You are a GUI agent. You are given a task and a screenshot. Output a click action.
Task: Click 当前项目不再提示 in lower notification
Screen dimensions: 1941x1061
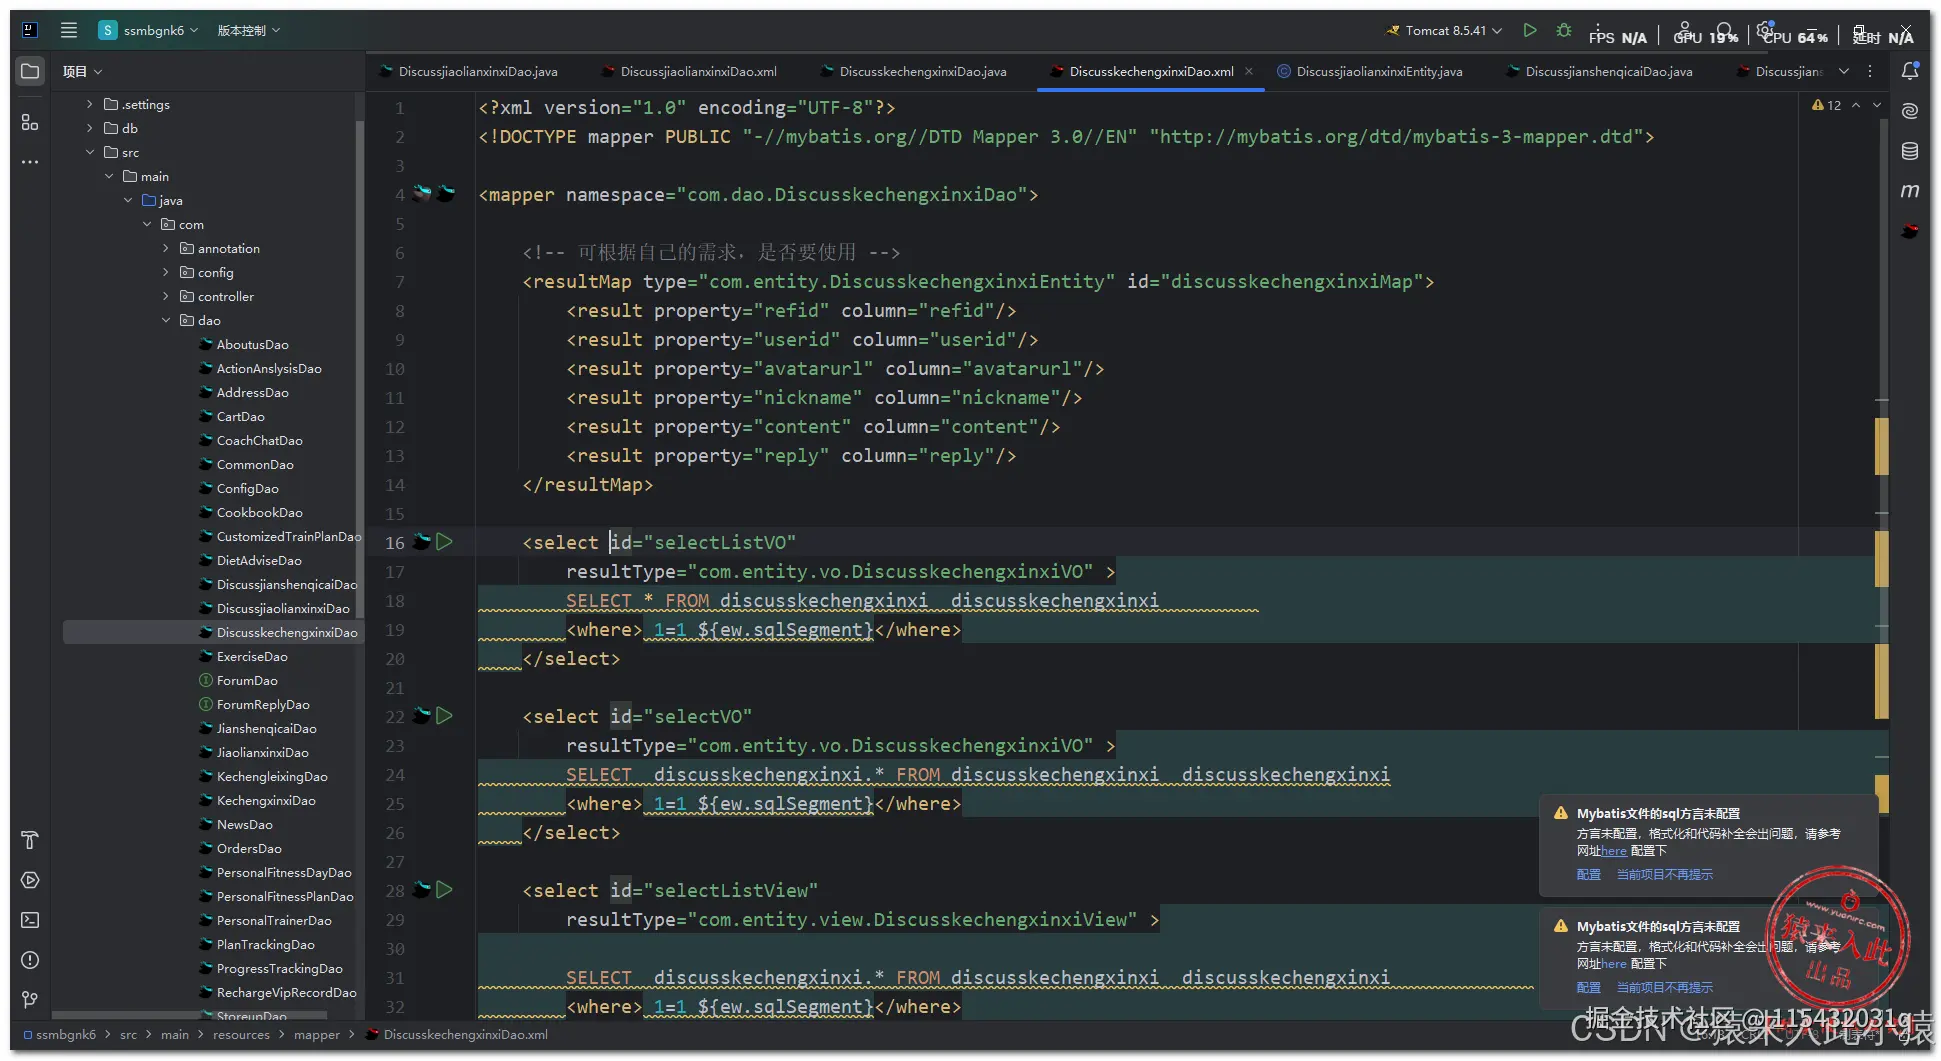click(x=1665, y=988)
